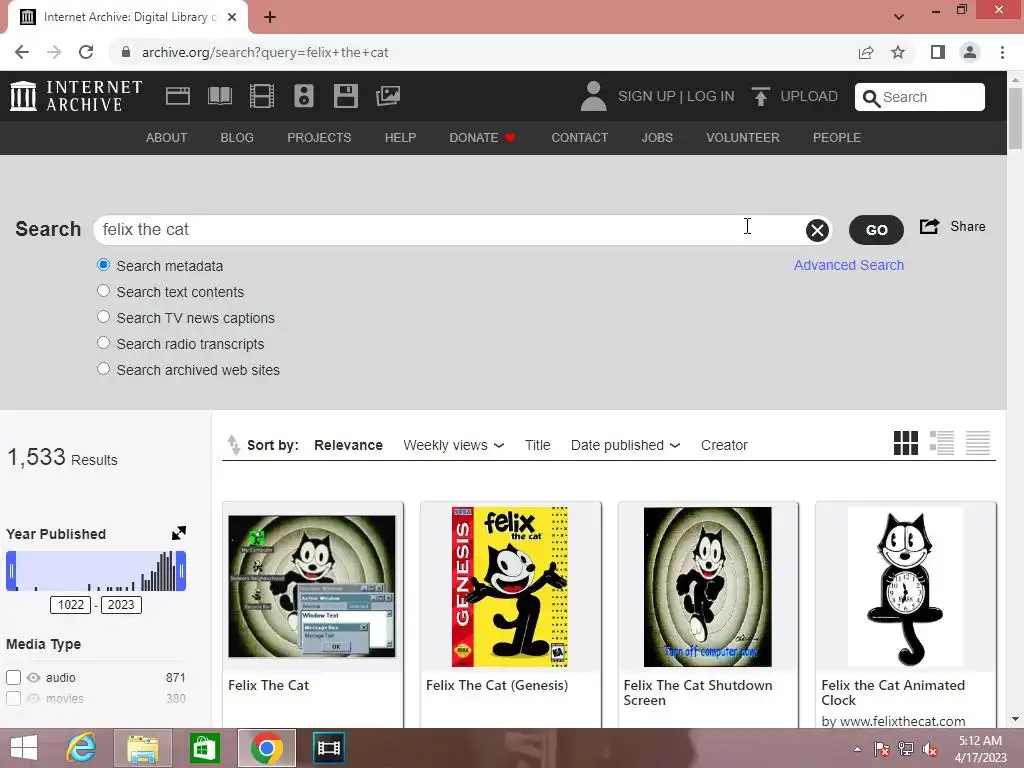Screen dimensions: 1024x768
Task: Open the Texts book icon
Action: coord(219,96)
